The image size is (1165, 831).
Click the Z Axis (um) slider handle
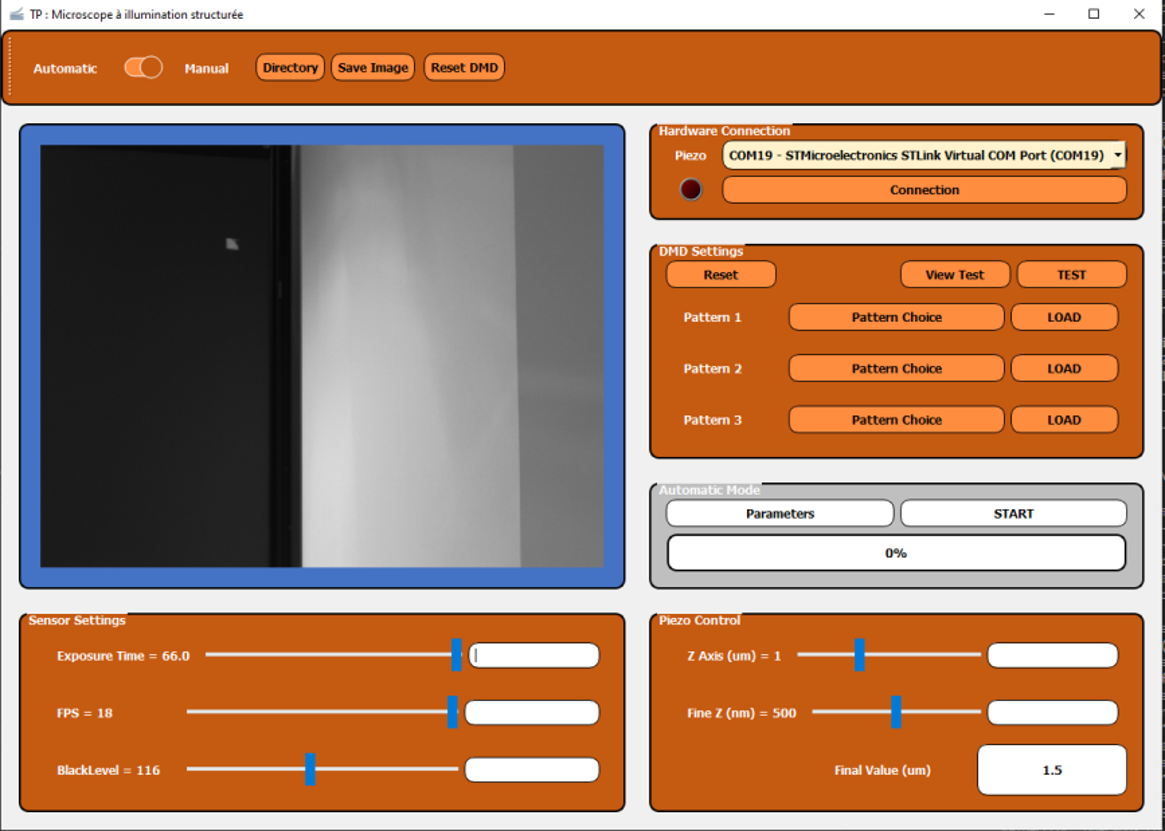860,655
